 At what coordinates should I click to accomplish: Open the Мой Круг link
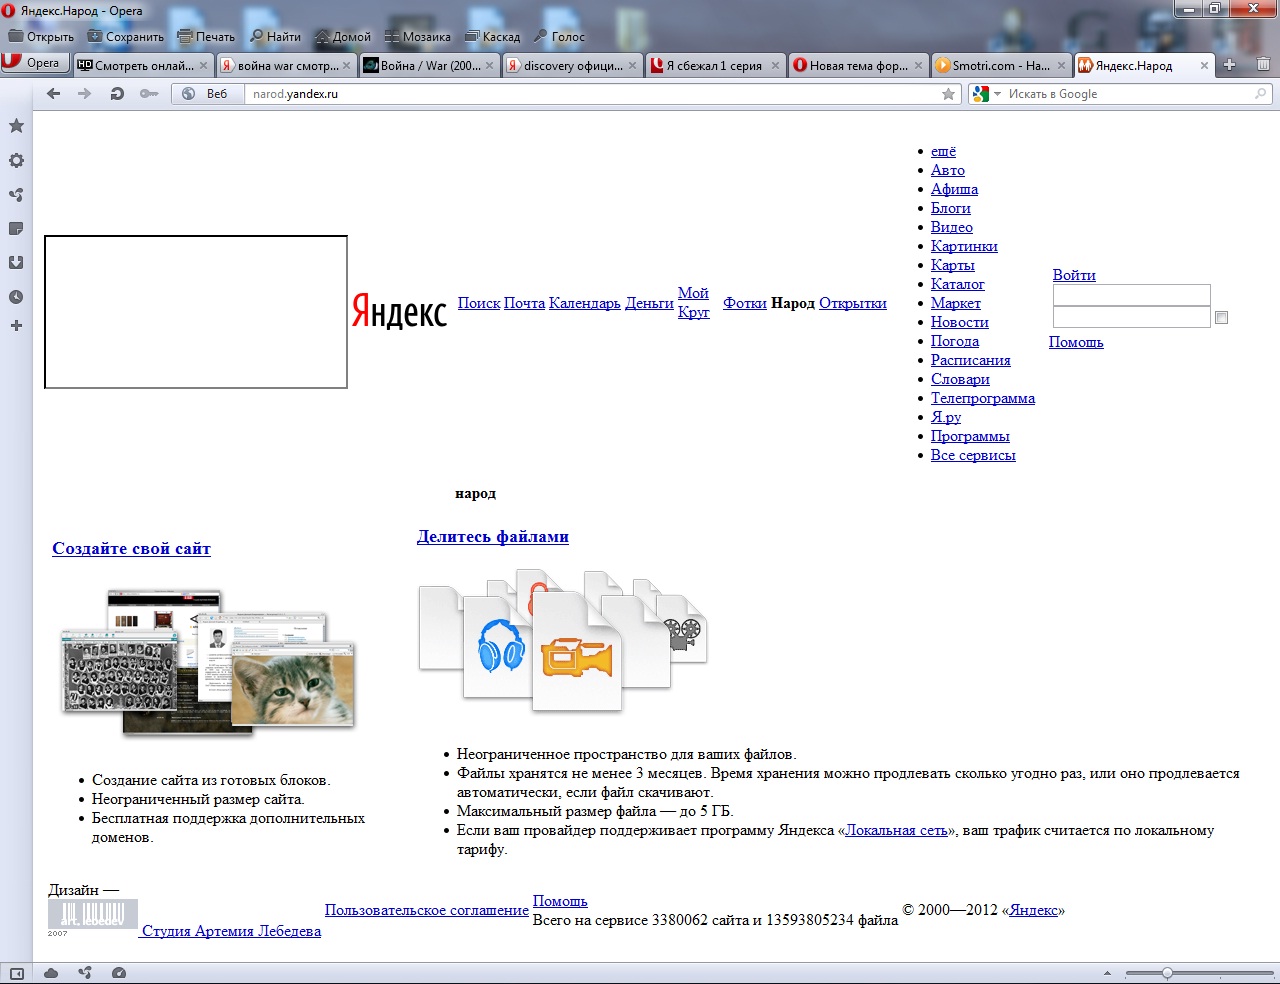[x=693, y=302]
